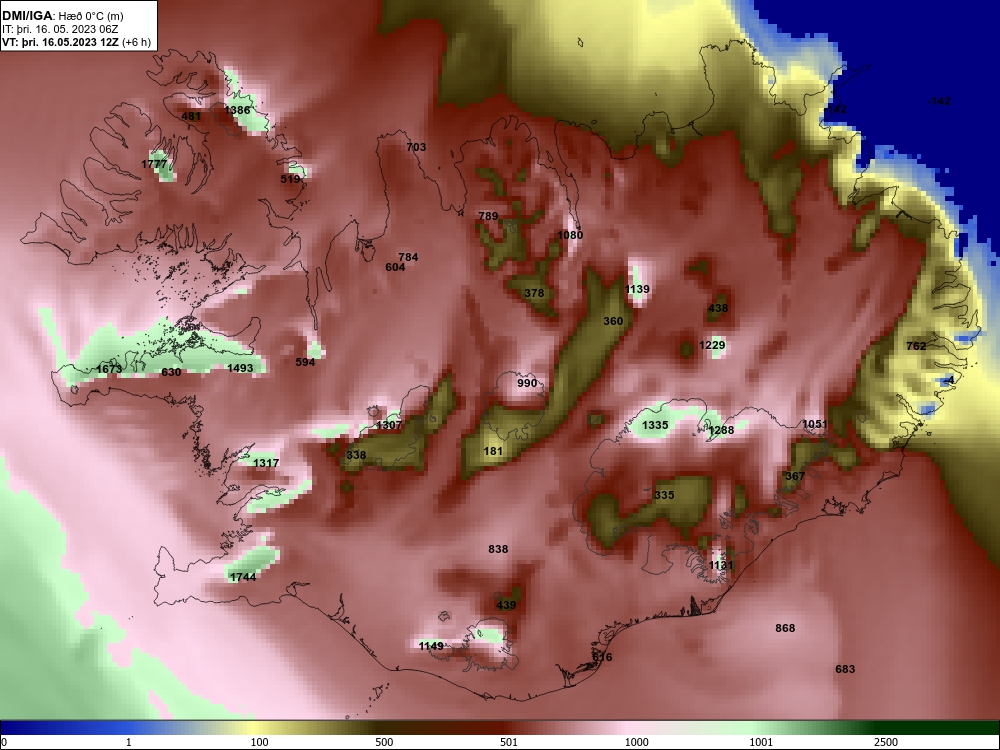Click the 604 label
Viewport: 1000px width, 750px height.
point(395,267)
